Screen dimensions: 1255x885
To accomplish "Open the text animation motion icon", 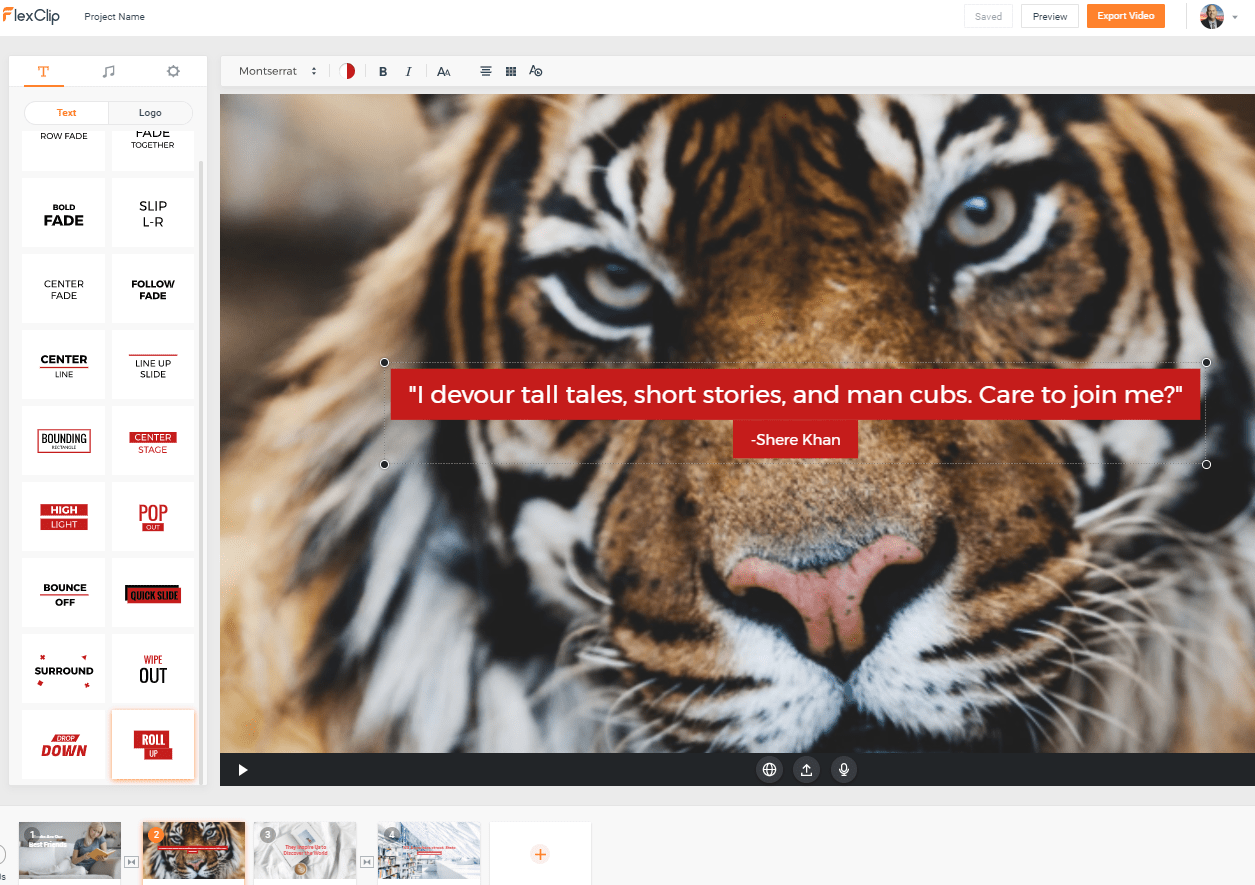I will (536, 71).
